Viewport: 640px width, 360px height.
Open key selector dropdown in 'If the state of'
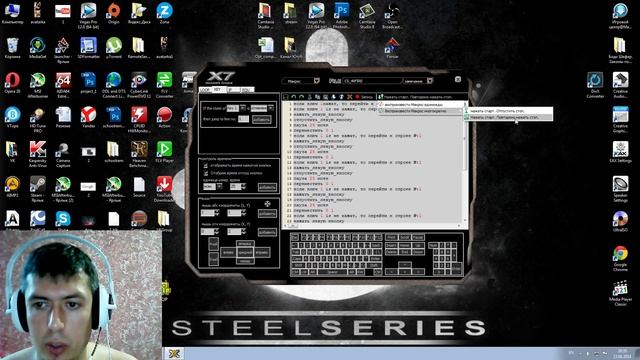243,108
